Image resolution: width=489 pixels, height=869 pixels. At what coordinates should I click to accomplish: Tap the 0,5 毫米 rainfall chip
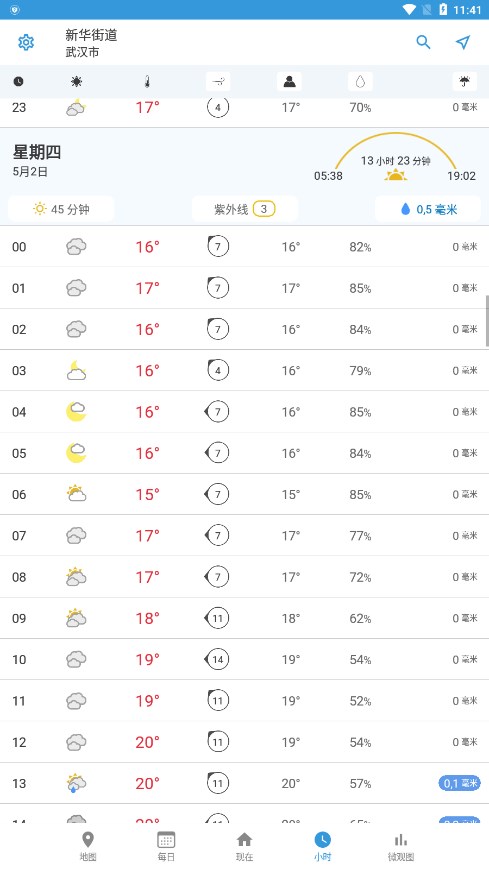click(428, 209)
